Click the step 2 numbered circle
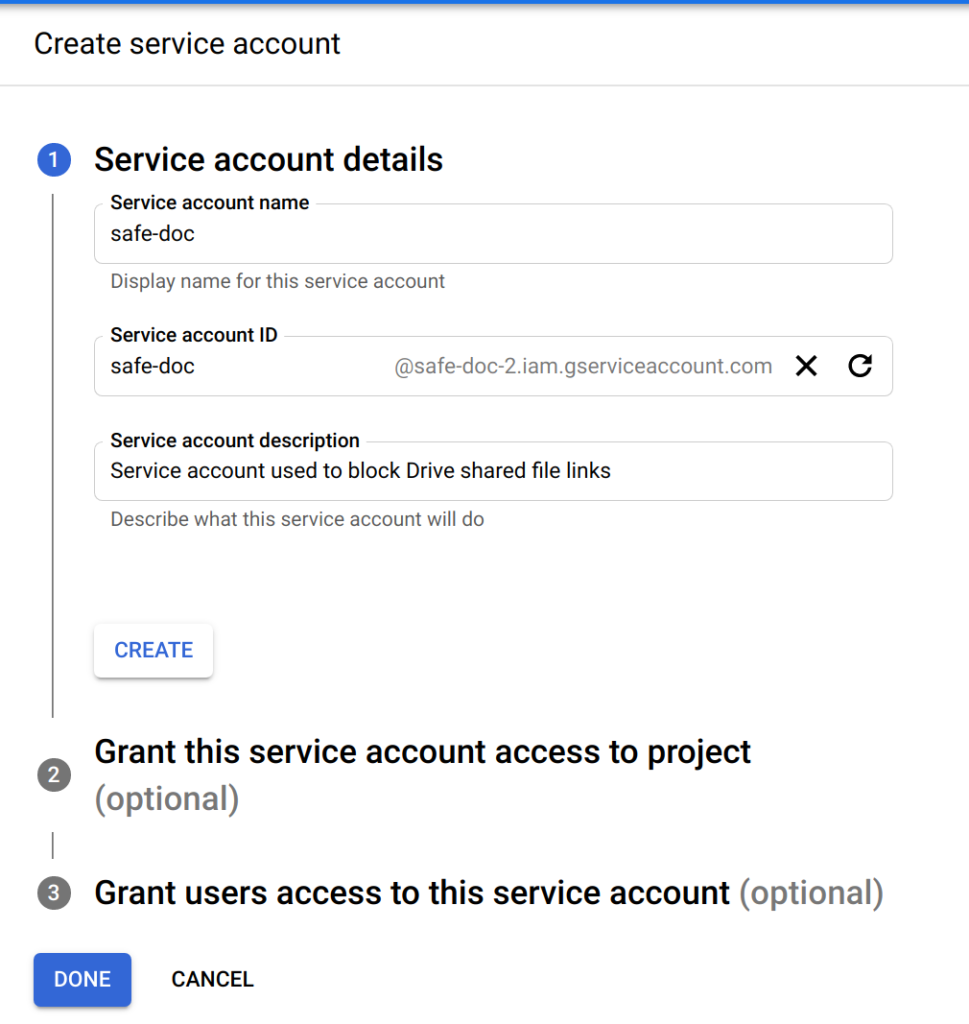 pyautogui.click(x=54, y=775)
